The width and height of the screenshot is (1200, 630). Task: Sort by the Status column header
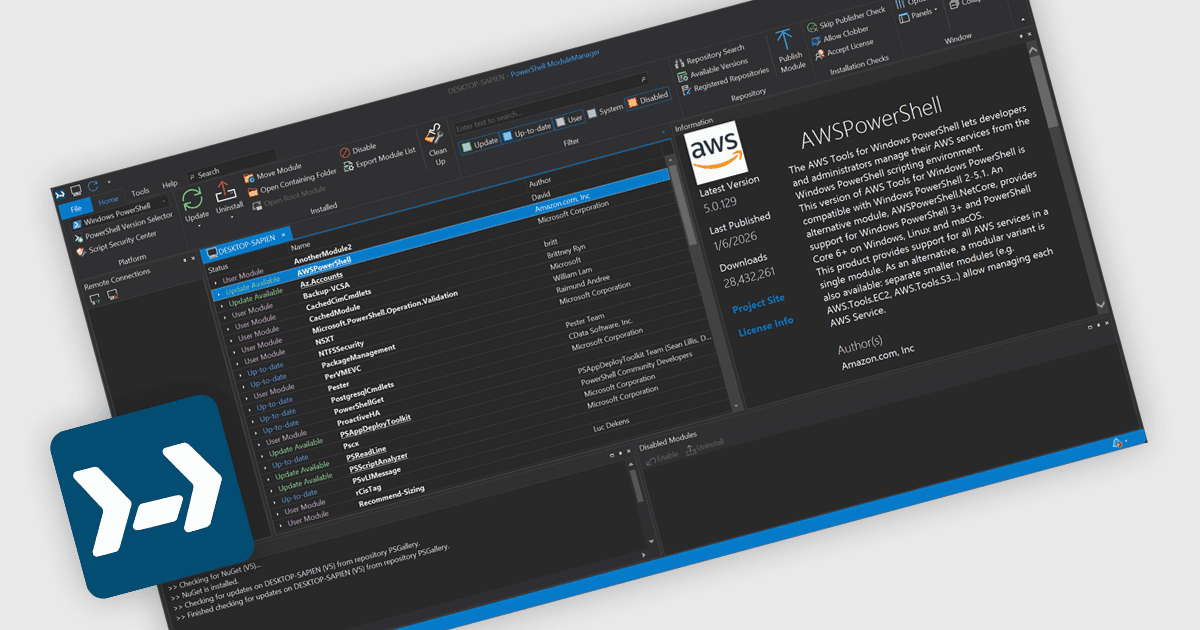[217, 267]
